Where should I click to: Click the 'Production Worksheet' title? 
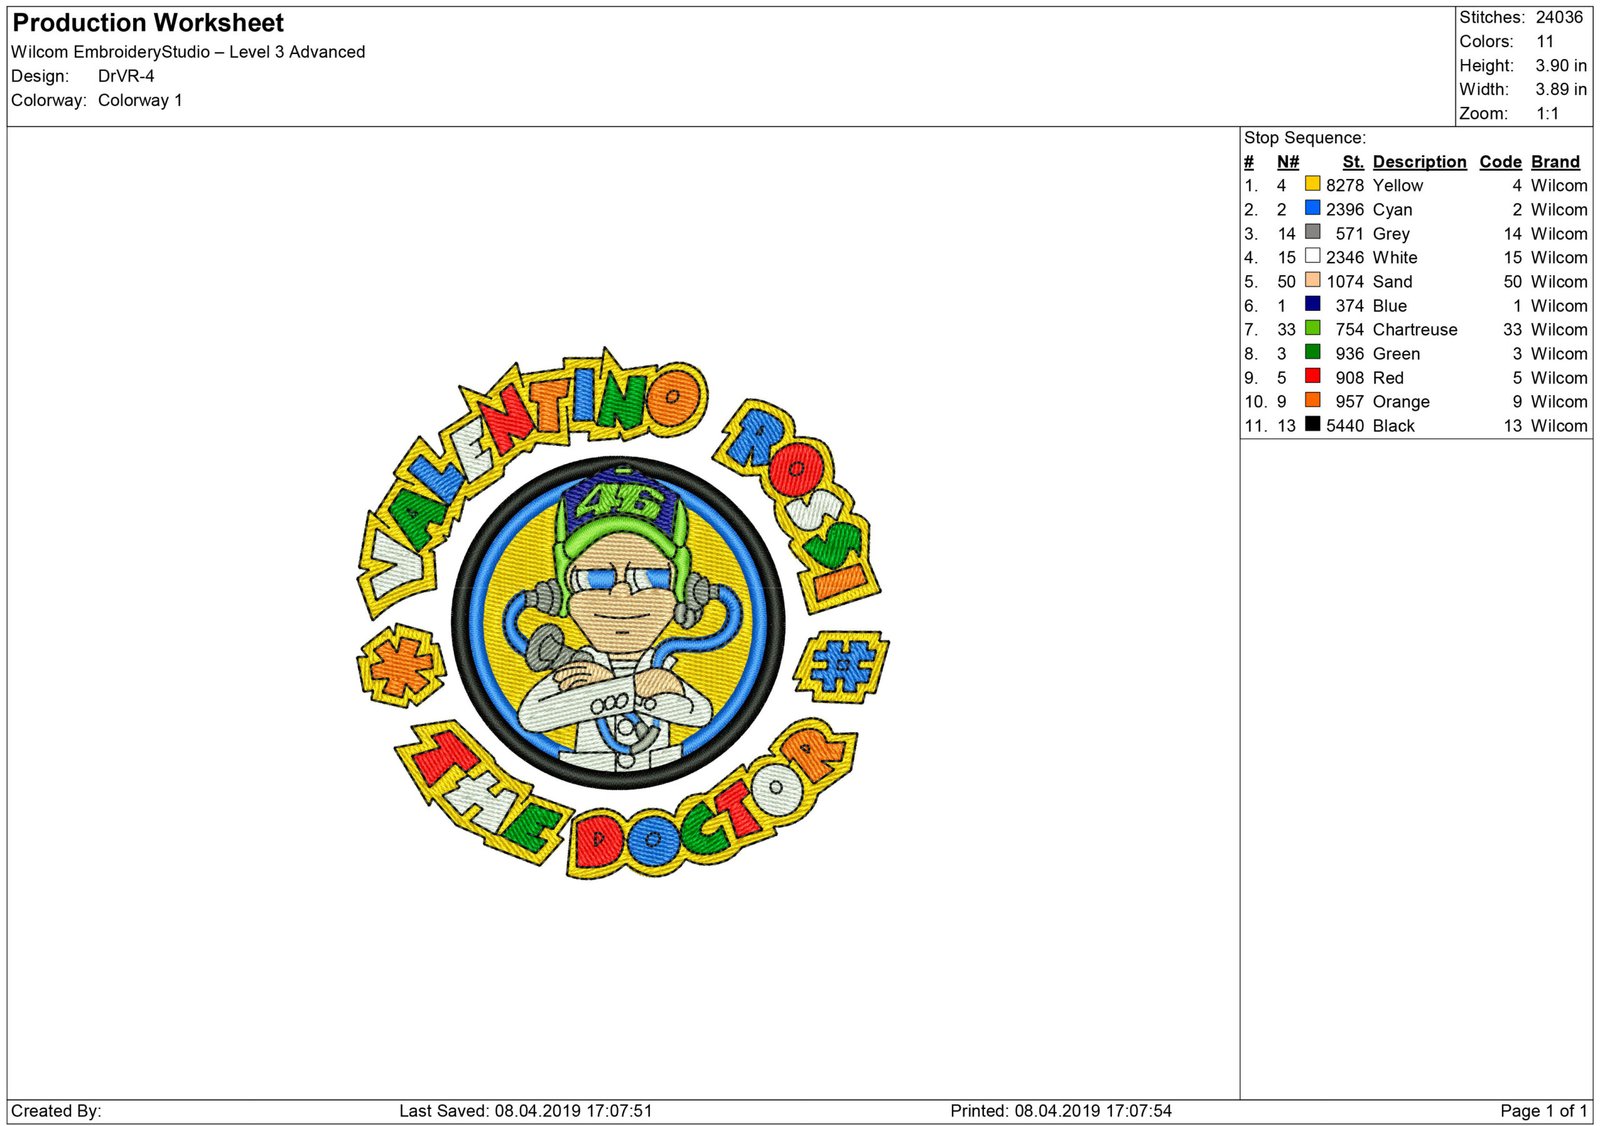point(148,23)
